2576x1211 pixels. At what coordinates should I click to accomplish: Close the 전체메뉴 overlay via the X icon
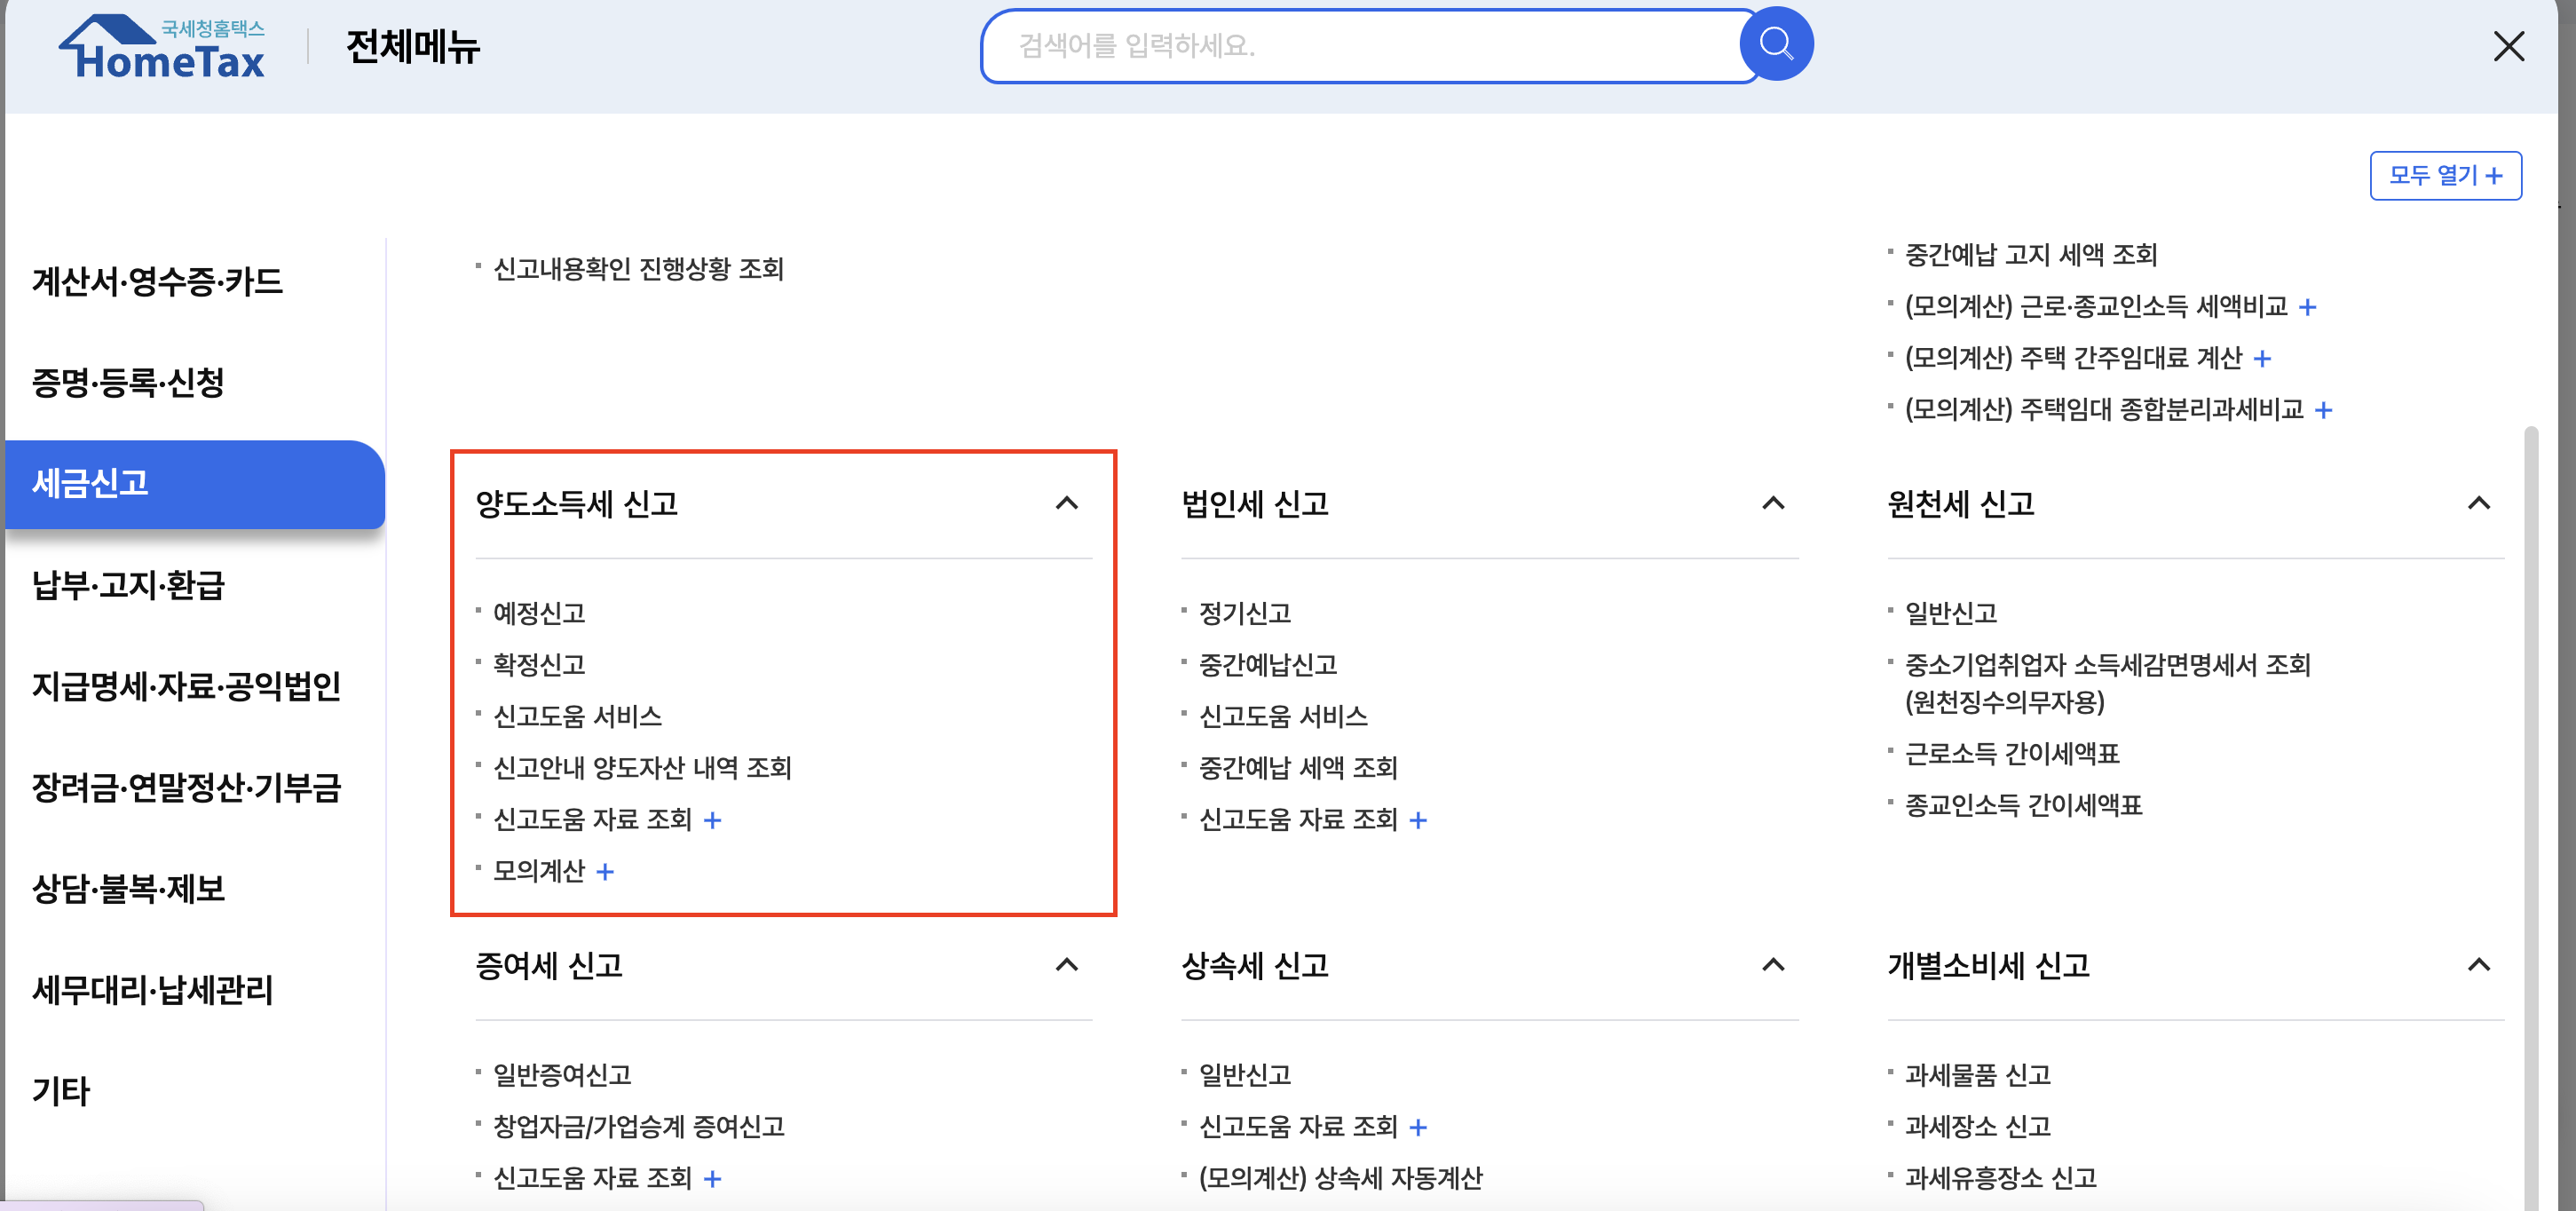[x=2510, y=46]
